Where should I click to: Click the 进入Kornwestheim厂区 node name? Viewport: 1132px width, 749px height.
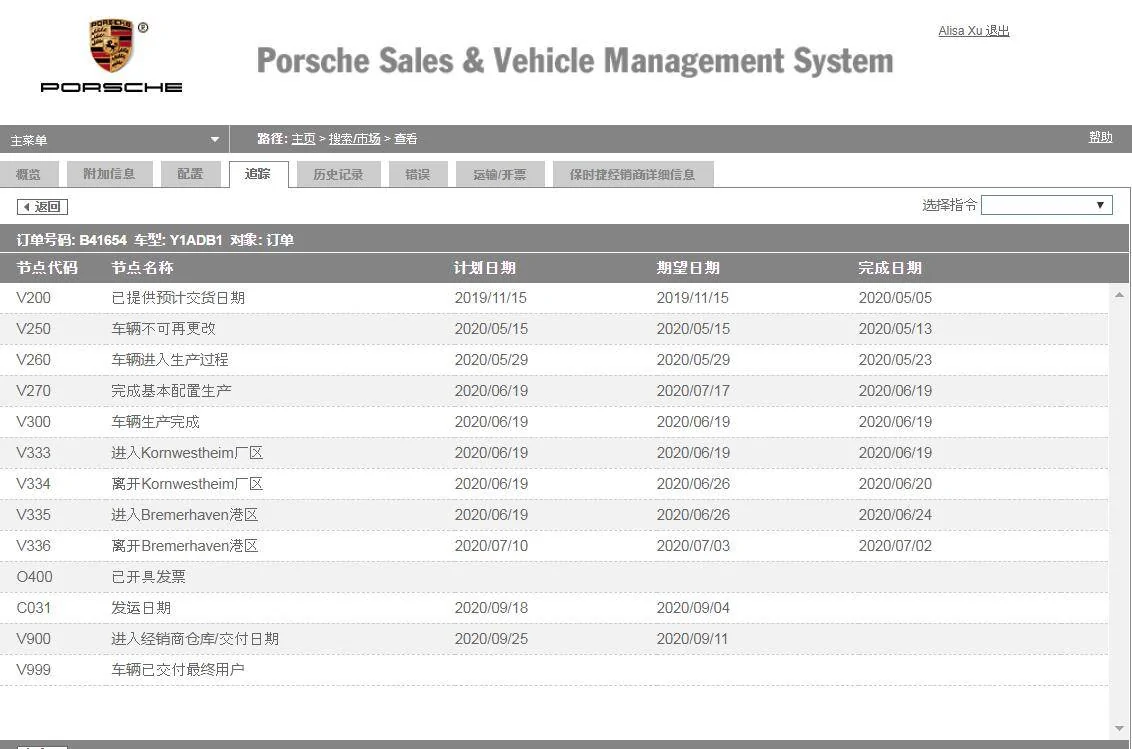(187, 453)
